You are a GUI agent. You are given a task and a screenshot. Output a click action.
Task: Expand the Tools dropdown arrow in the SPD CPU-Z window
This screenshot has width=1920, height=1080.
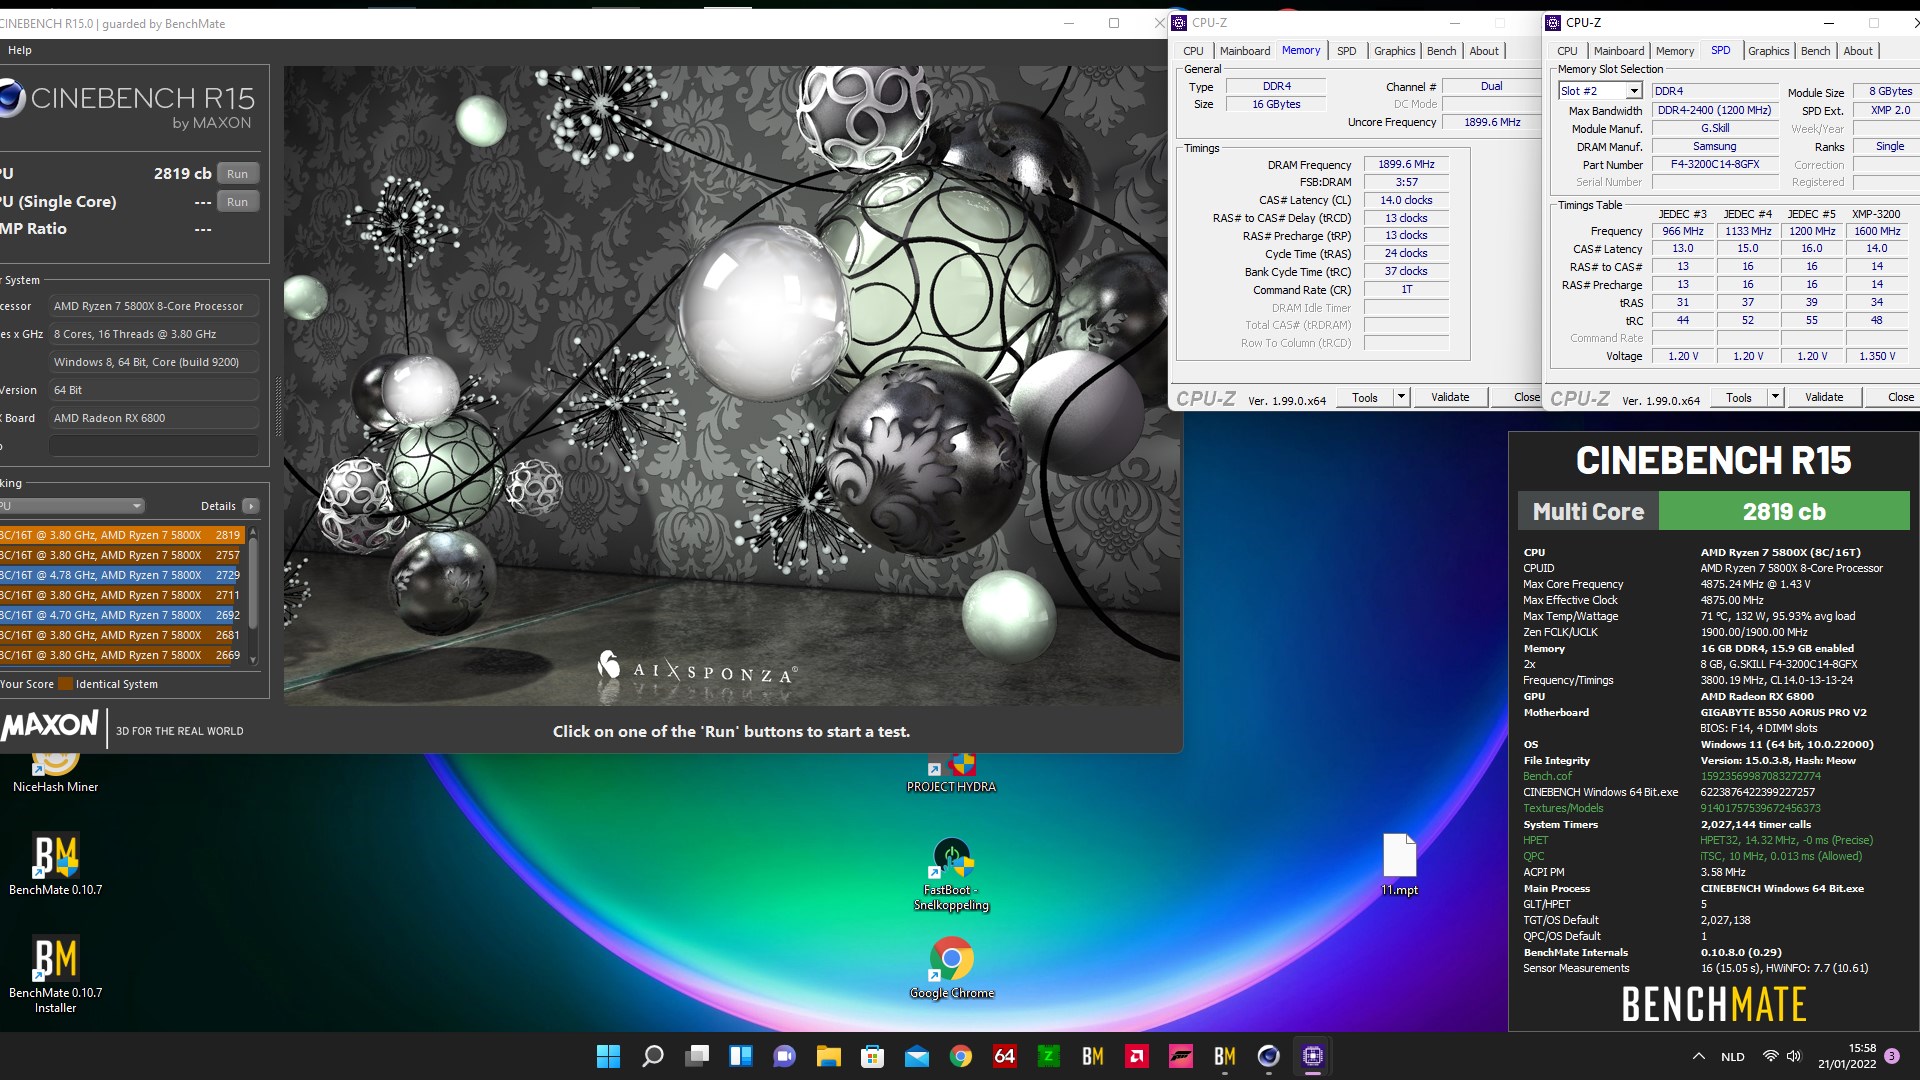(x=1775, y=397)
